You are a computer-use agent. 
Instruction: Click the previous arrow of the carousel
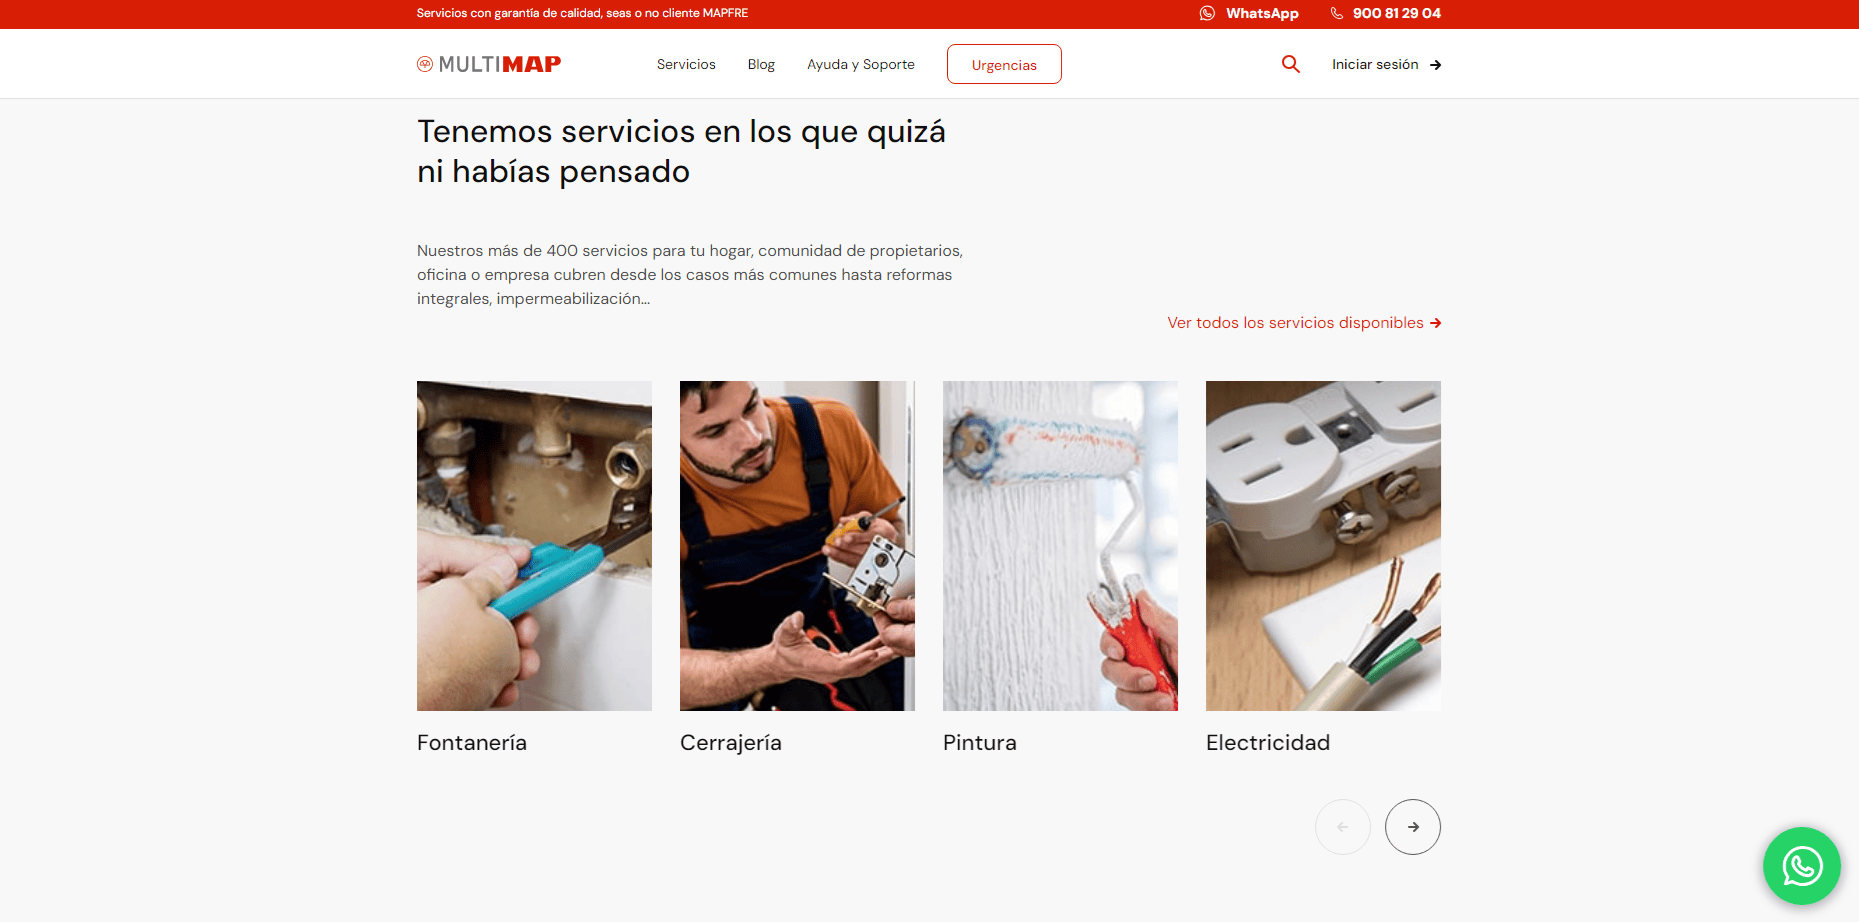[x=1343, y=827]
